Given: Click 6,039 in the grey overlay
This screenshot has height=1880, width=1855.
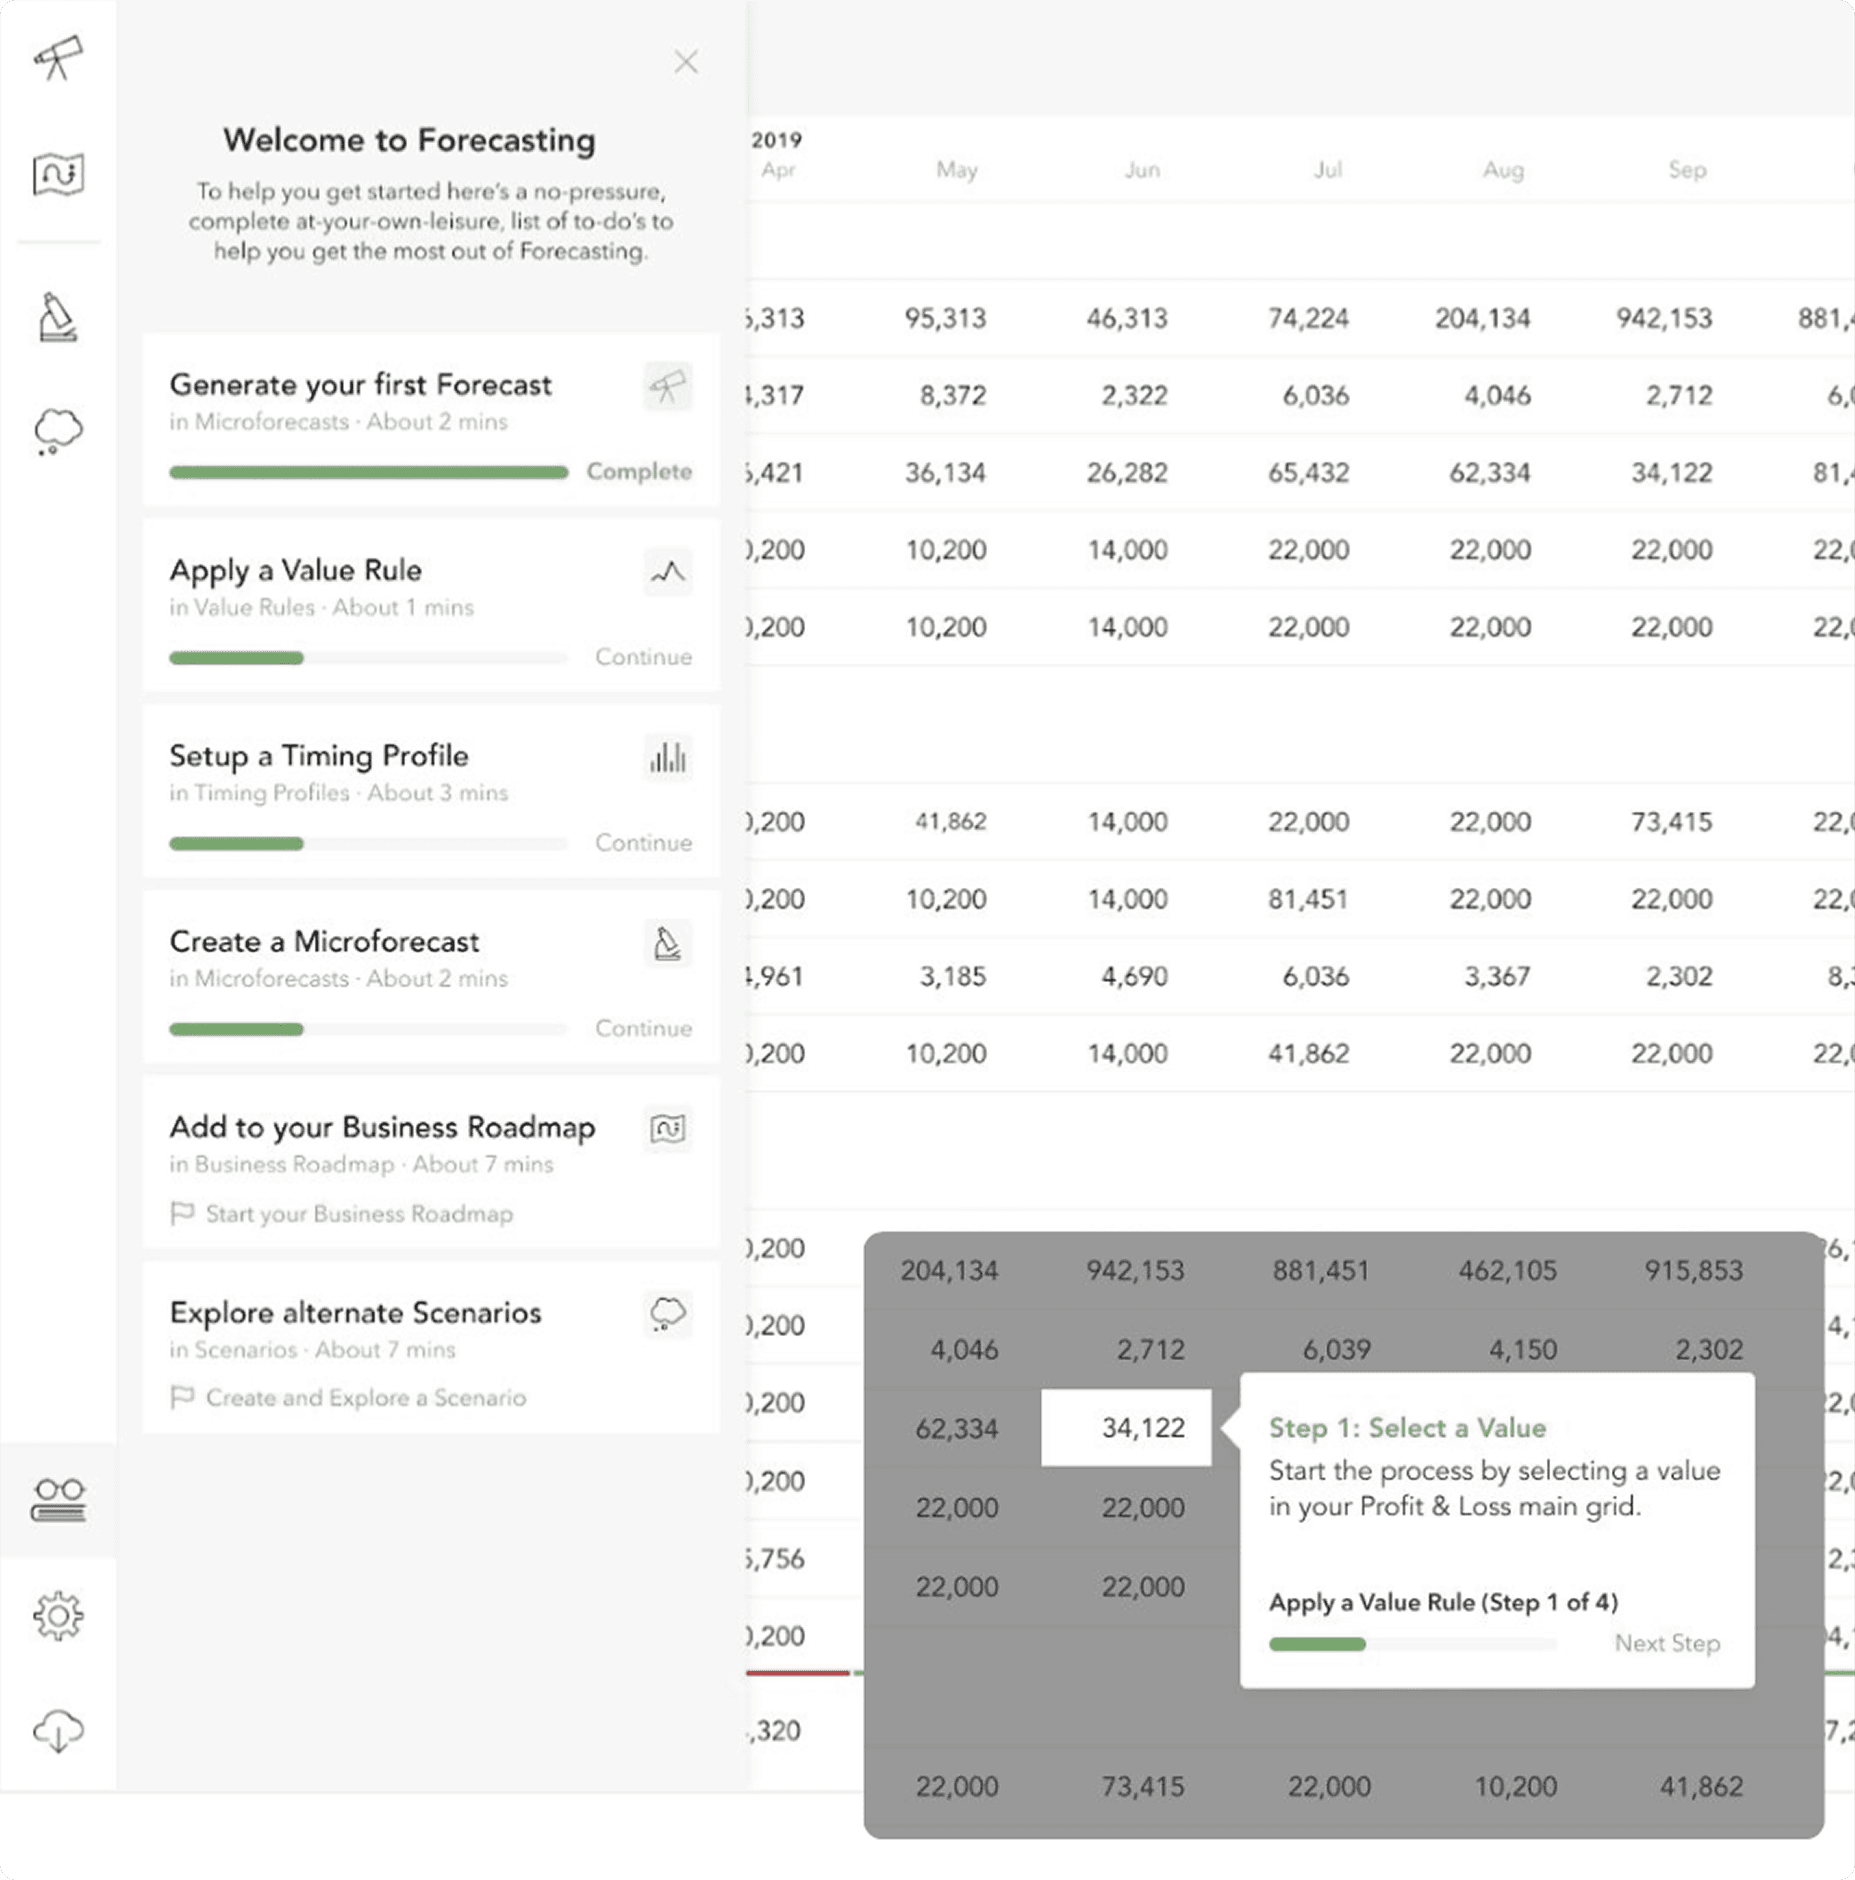Looking at the screenshot, I should click(x=1336, y=1349).
